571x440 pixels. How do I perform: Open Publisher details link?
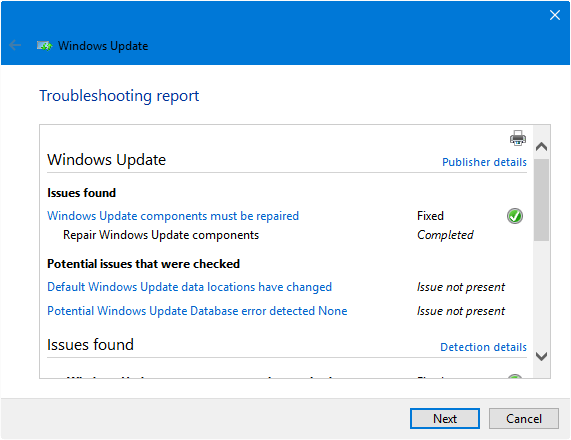[484, 162]
